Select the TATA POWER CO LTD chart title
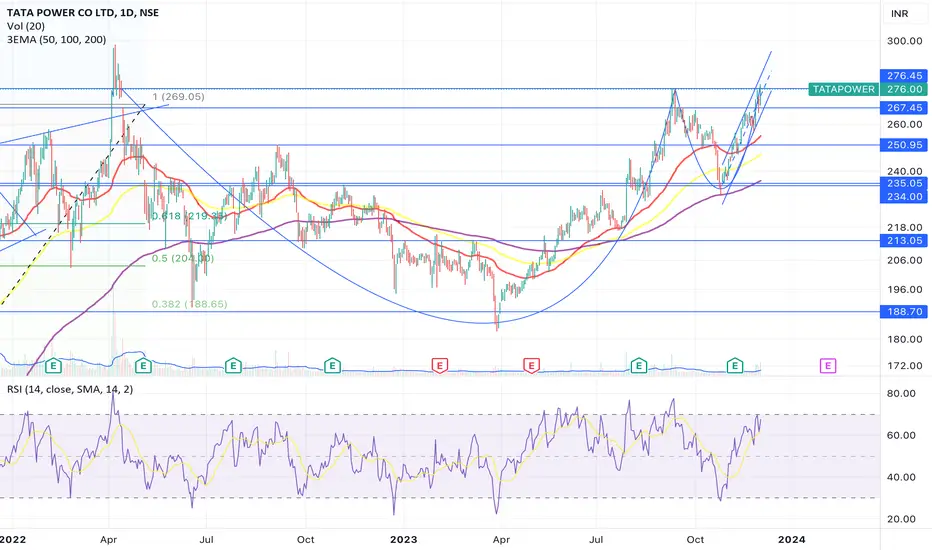Image resolution: width=932 pixels, height=550 pixels. tap(83, 12)
